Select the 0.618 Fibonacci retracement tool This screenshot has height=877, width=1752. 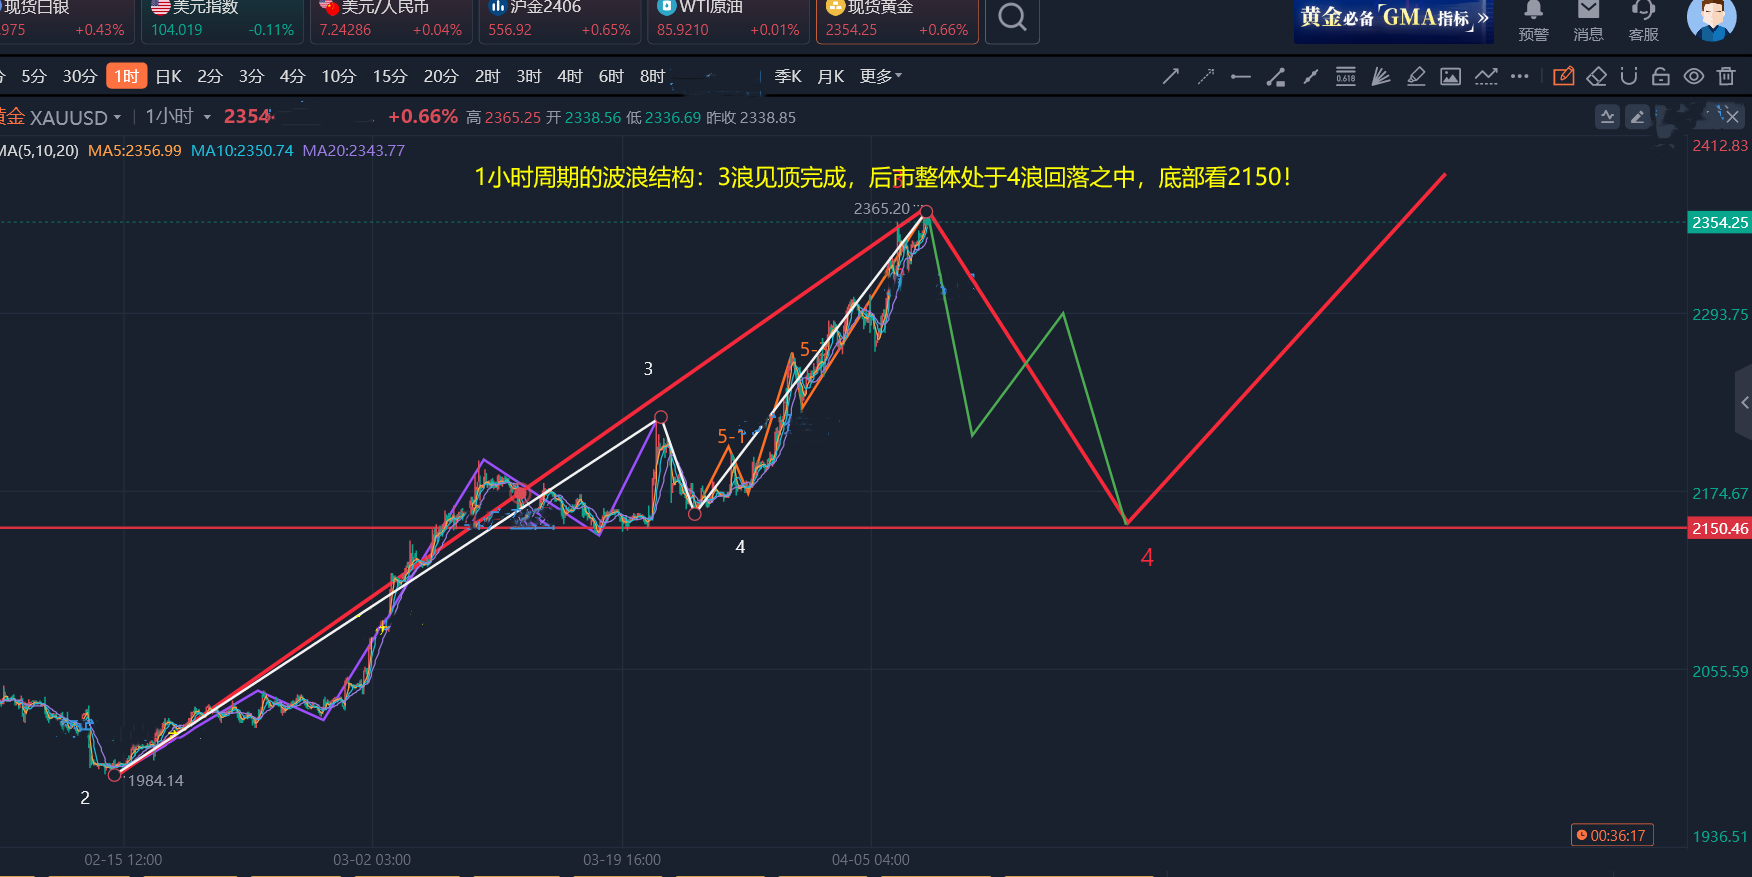coord(1346,76)
